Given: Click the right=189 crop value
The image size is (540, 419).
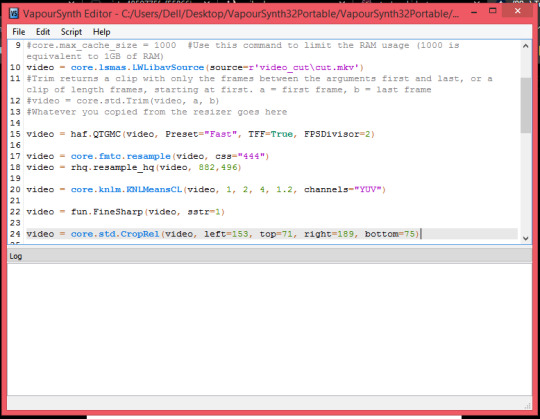Looking at the screenshot, I should click(x=329, y=234).
